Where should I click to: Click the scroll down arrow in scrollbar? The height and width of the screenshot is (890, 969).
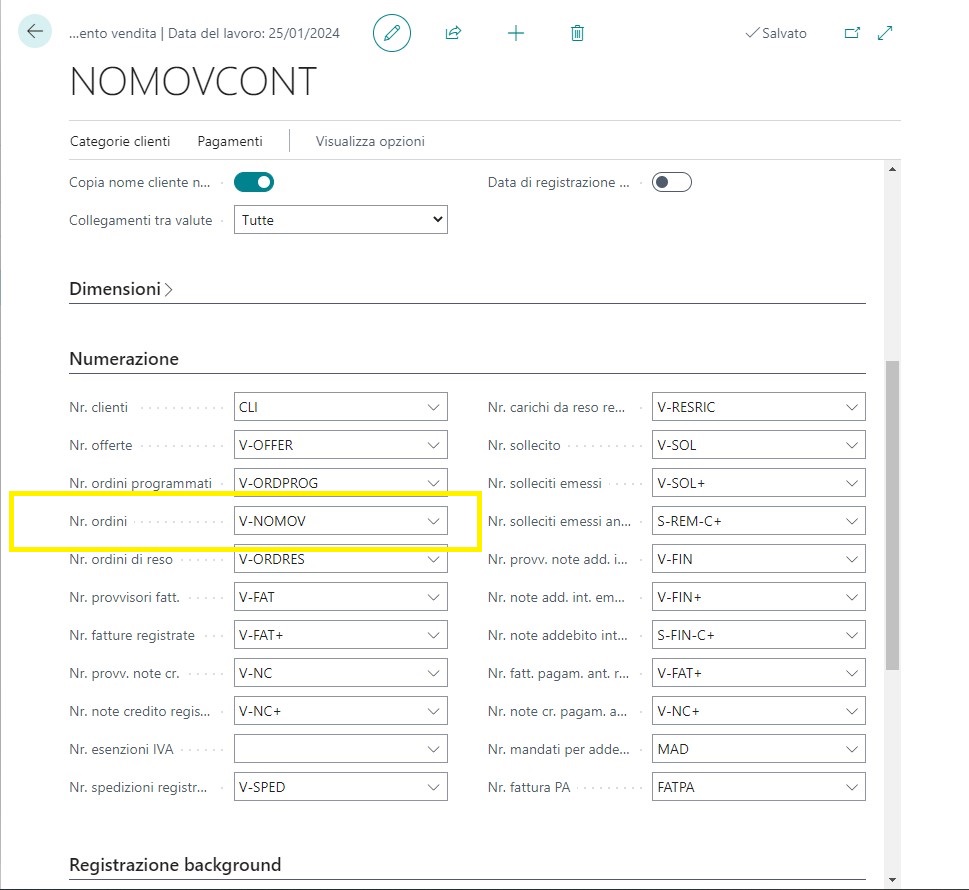point(892,880)
